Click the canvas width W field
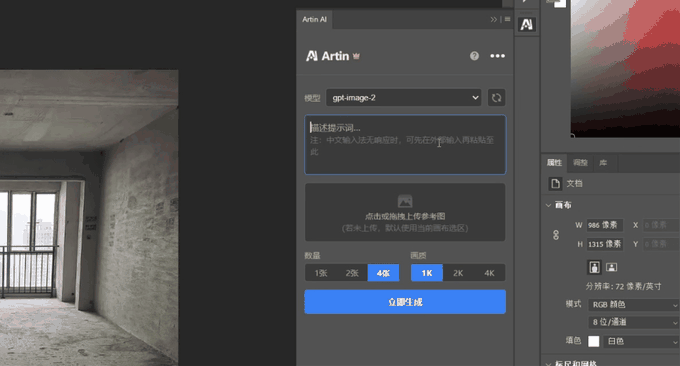The image size is (680, 366). tap(604, 225)
